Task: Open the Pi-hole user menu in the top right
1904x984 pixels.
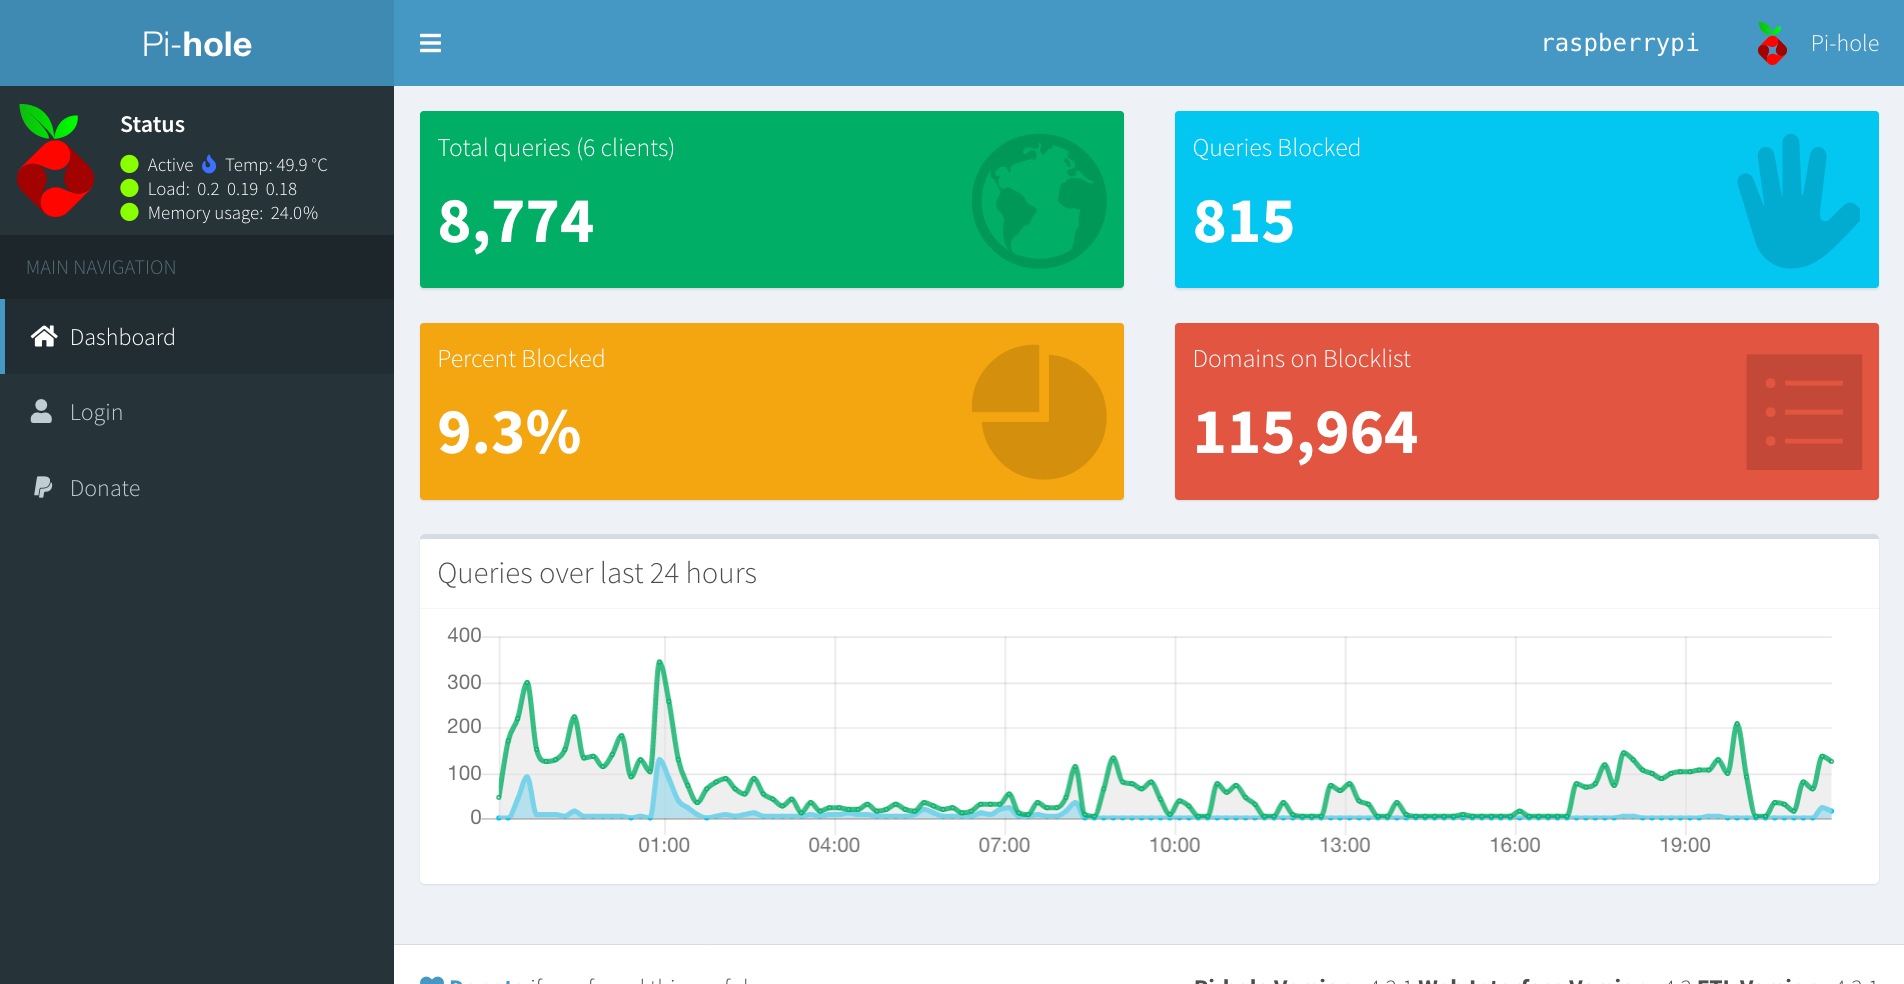Action: (x=1818, y=44)
